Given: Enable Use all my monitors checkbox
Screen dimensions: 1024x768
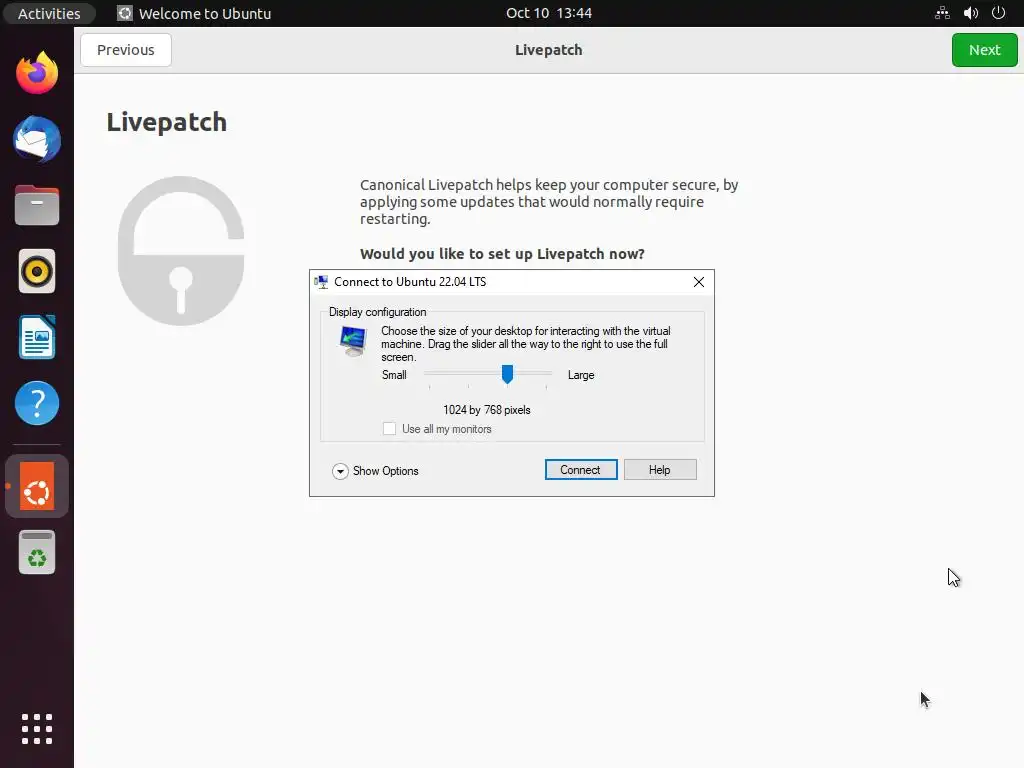Looking at the screenshot, I should click(x=389, y=428).
